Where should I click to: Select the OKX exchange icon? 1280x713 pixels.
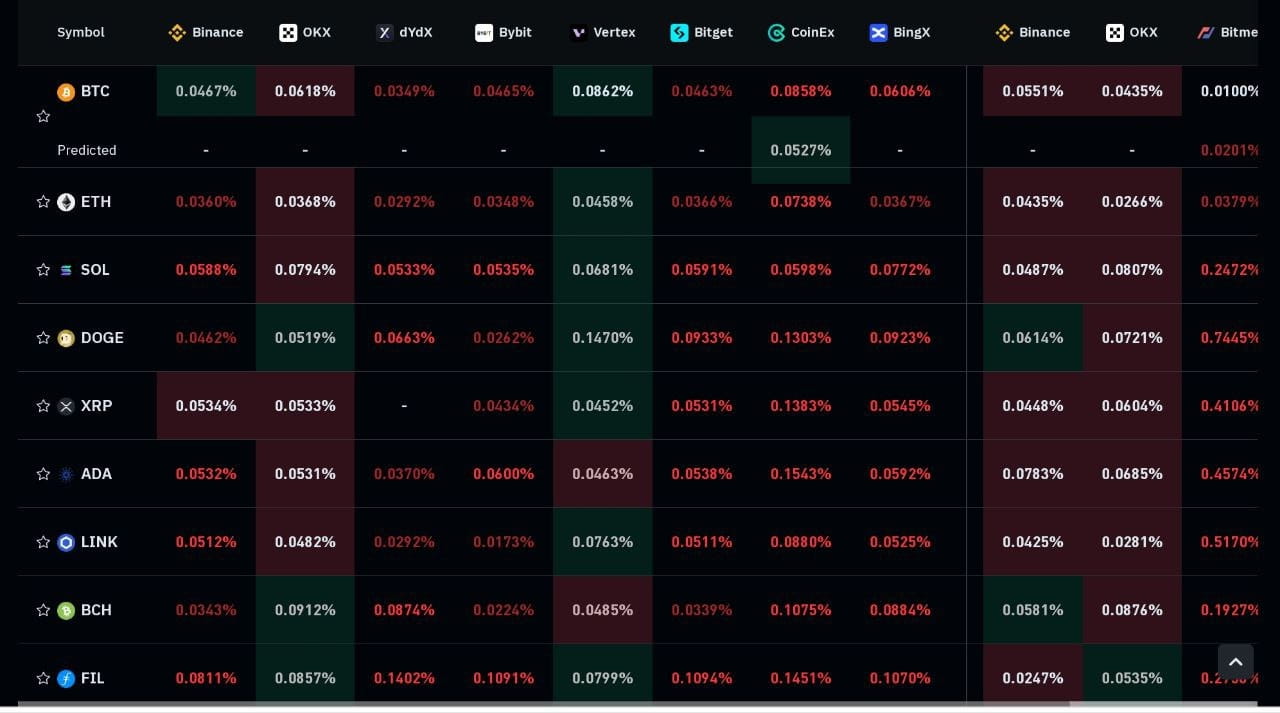coord(288,31)
